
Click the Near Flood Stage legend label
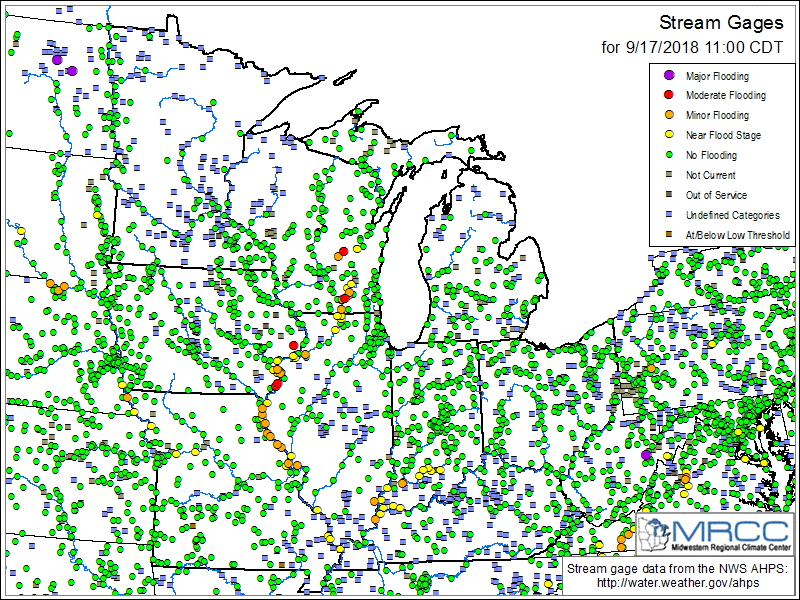pos(723,135)
